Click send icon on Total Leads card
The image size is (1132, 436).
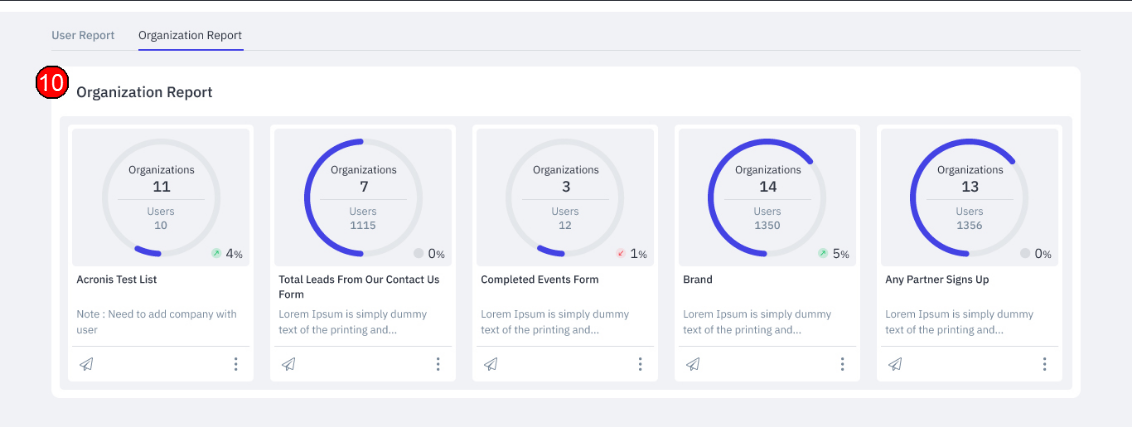[x=288, y=364]
